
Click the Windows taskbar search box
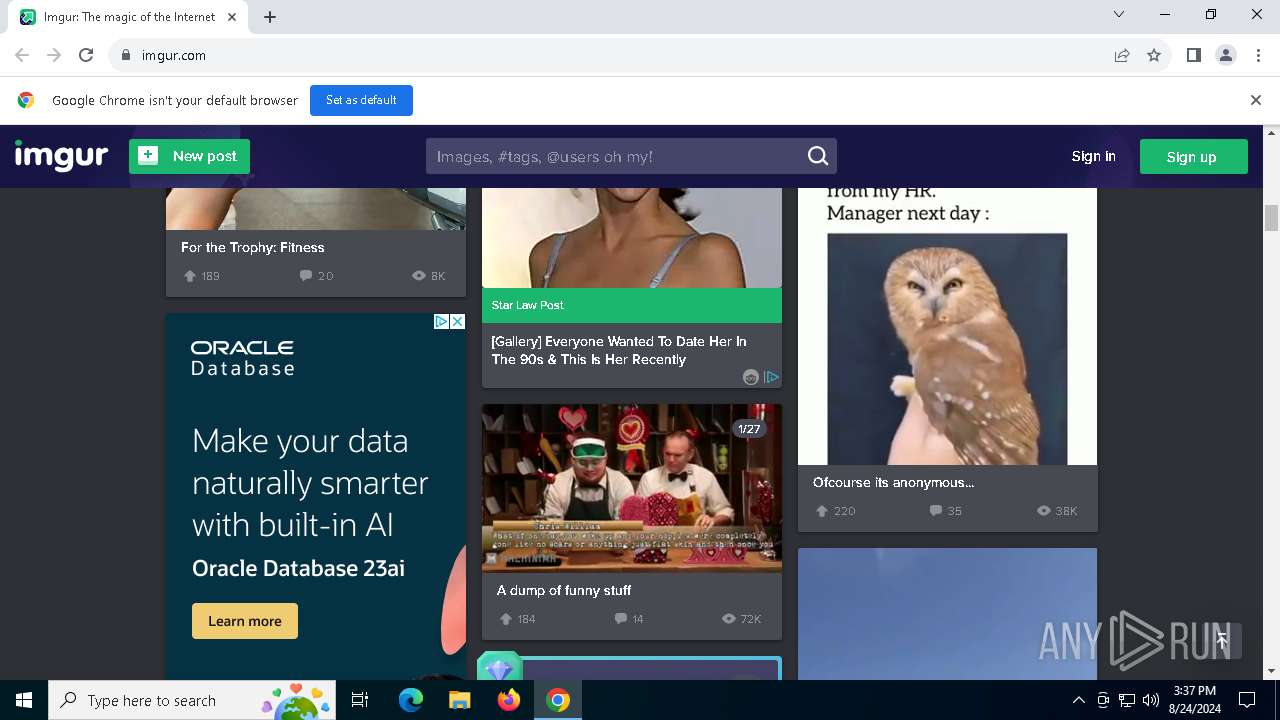tap(194, 700)
